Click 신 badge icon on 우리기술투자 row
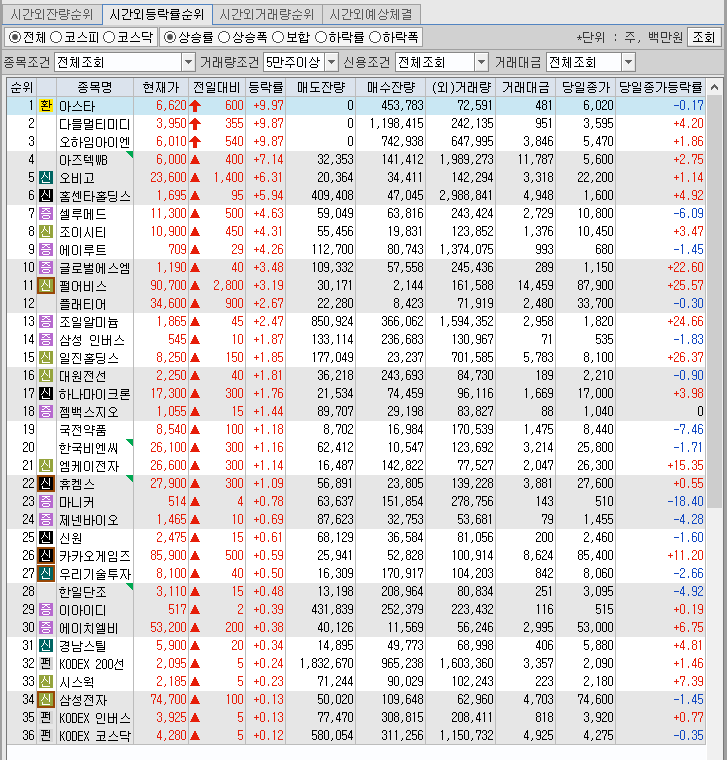727x760 pixels. point(46,573)
